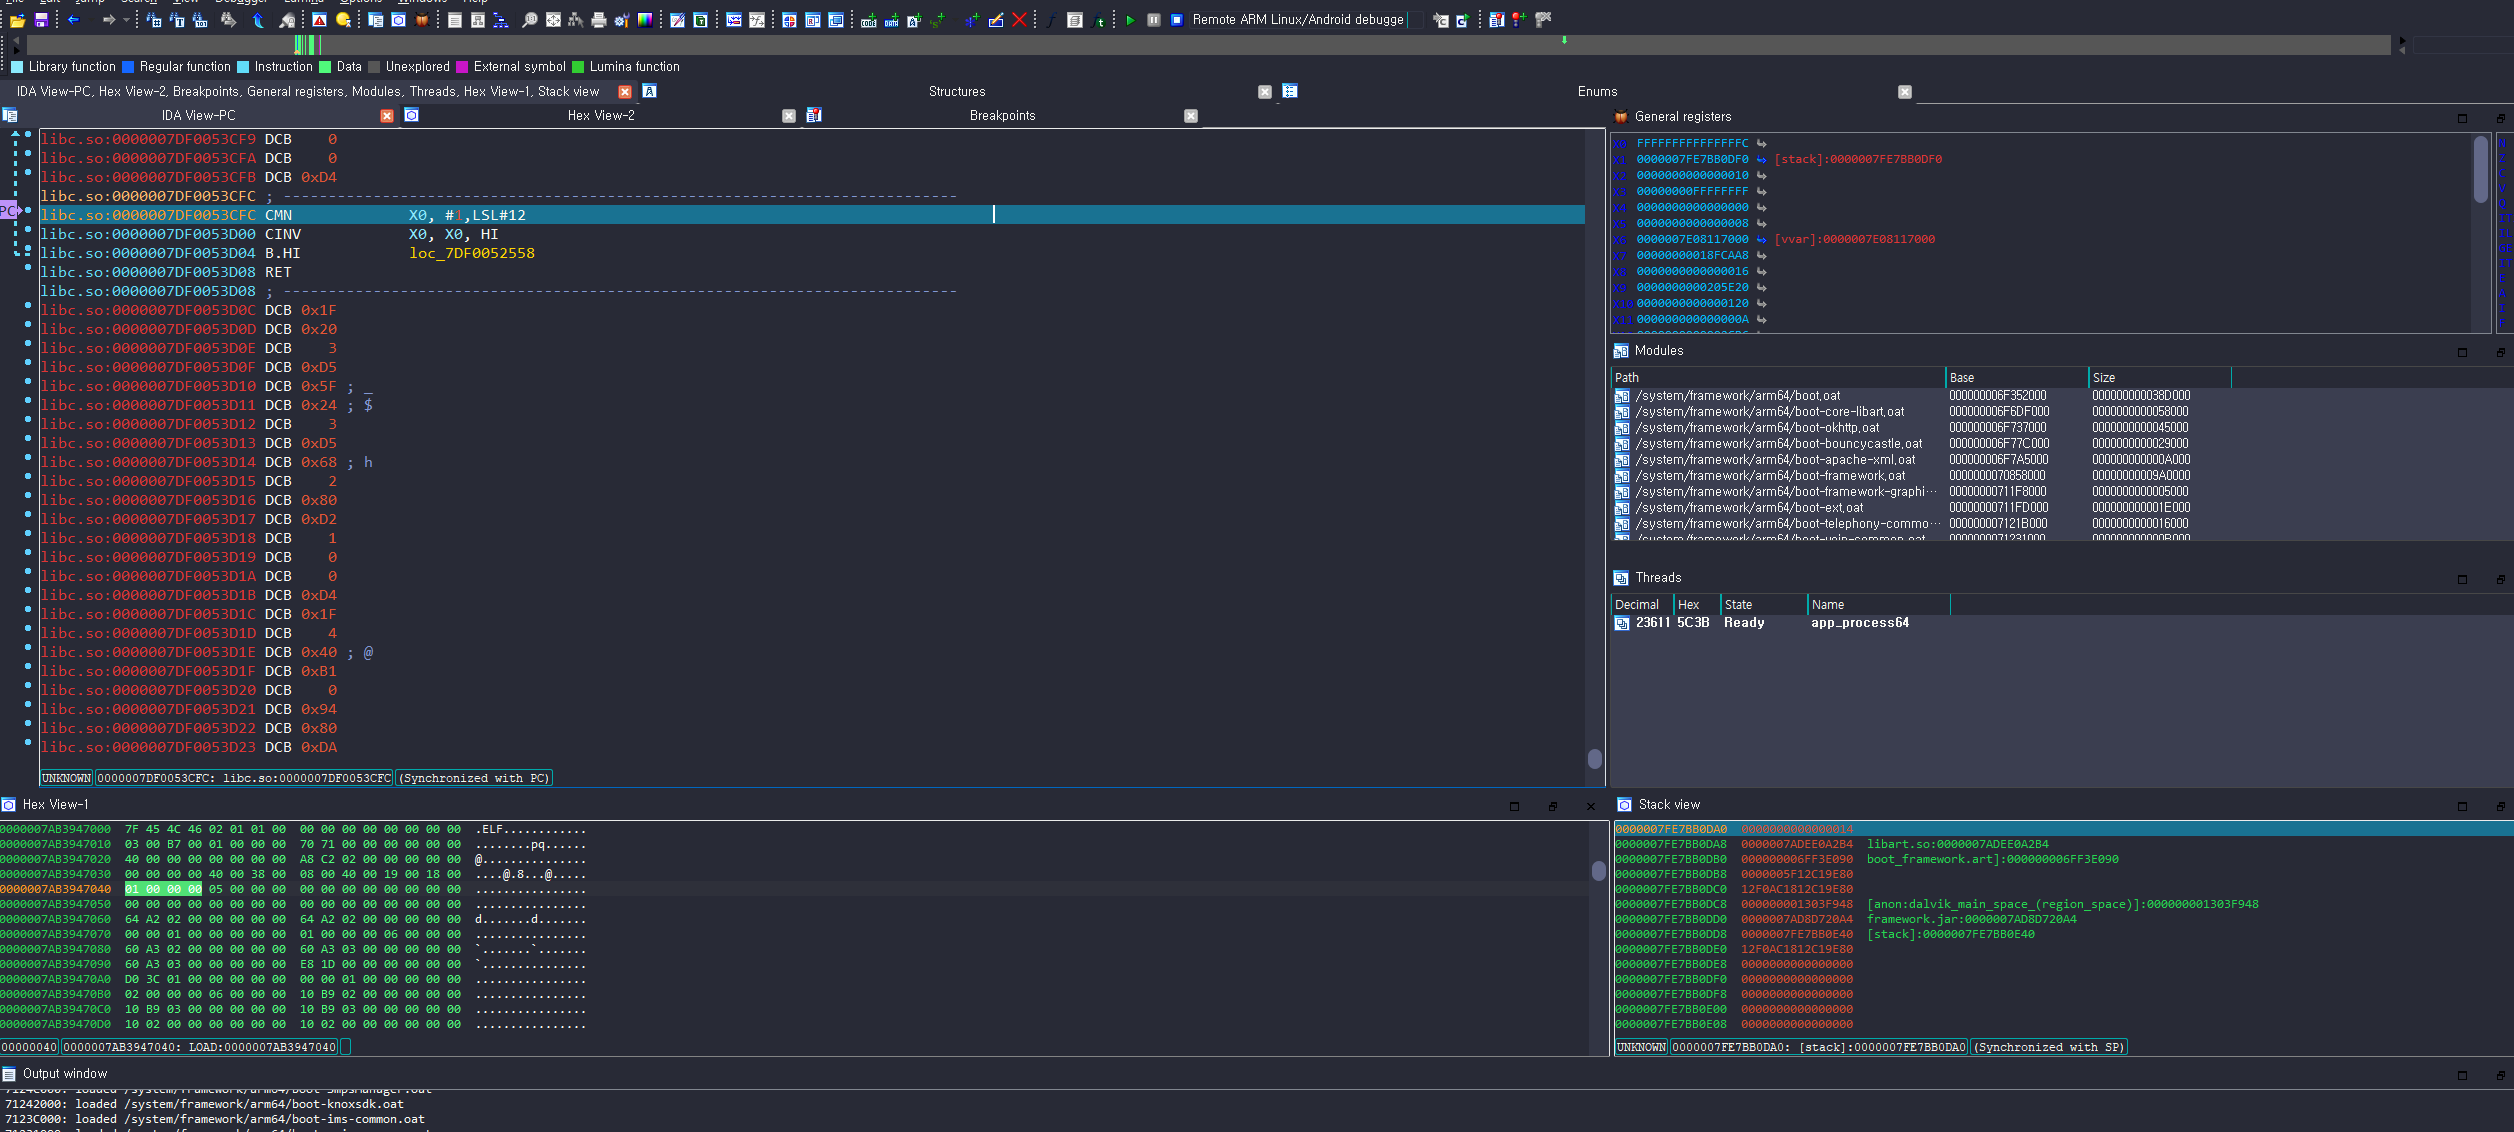The height and width of the screenshot is (1132, 2514).
Task: Click the Library function light-blue legend swatch
Action: (17, 67)
